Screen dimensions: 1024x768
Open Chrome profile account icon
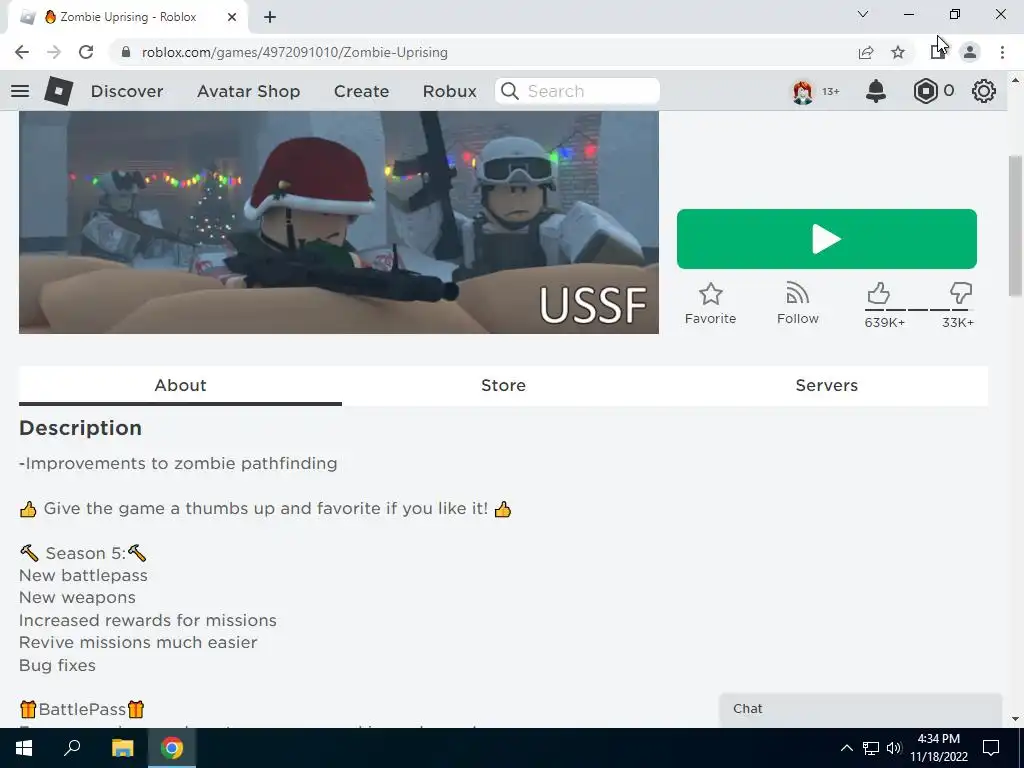coord(970,52)
